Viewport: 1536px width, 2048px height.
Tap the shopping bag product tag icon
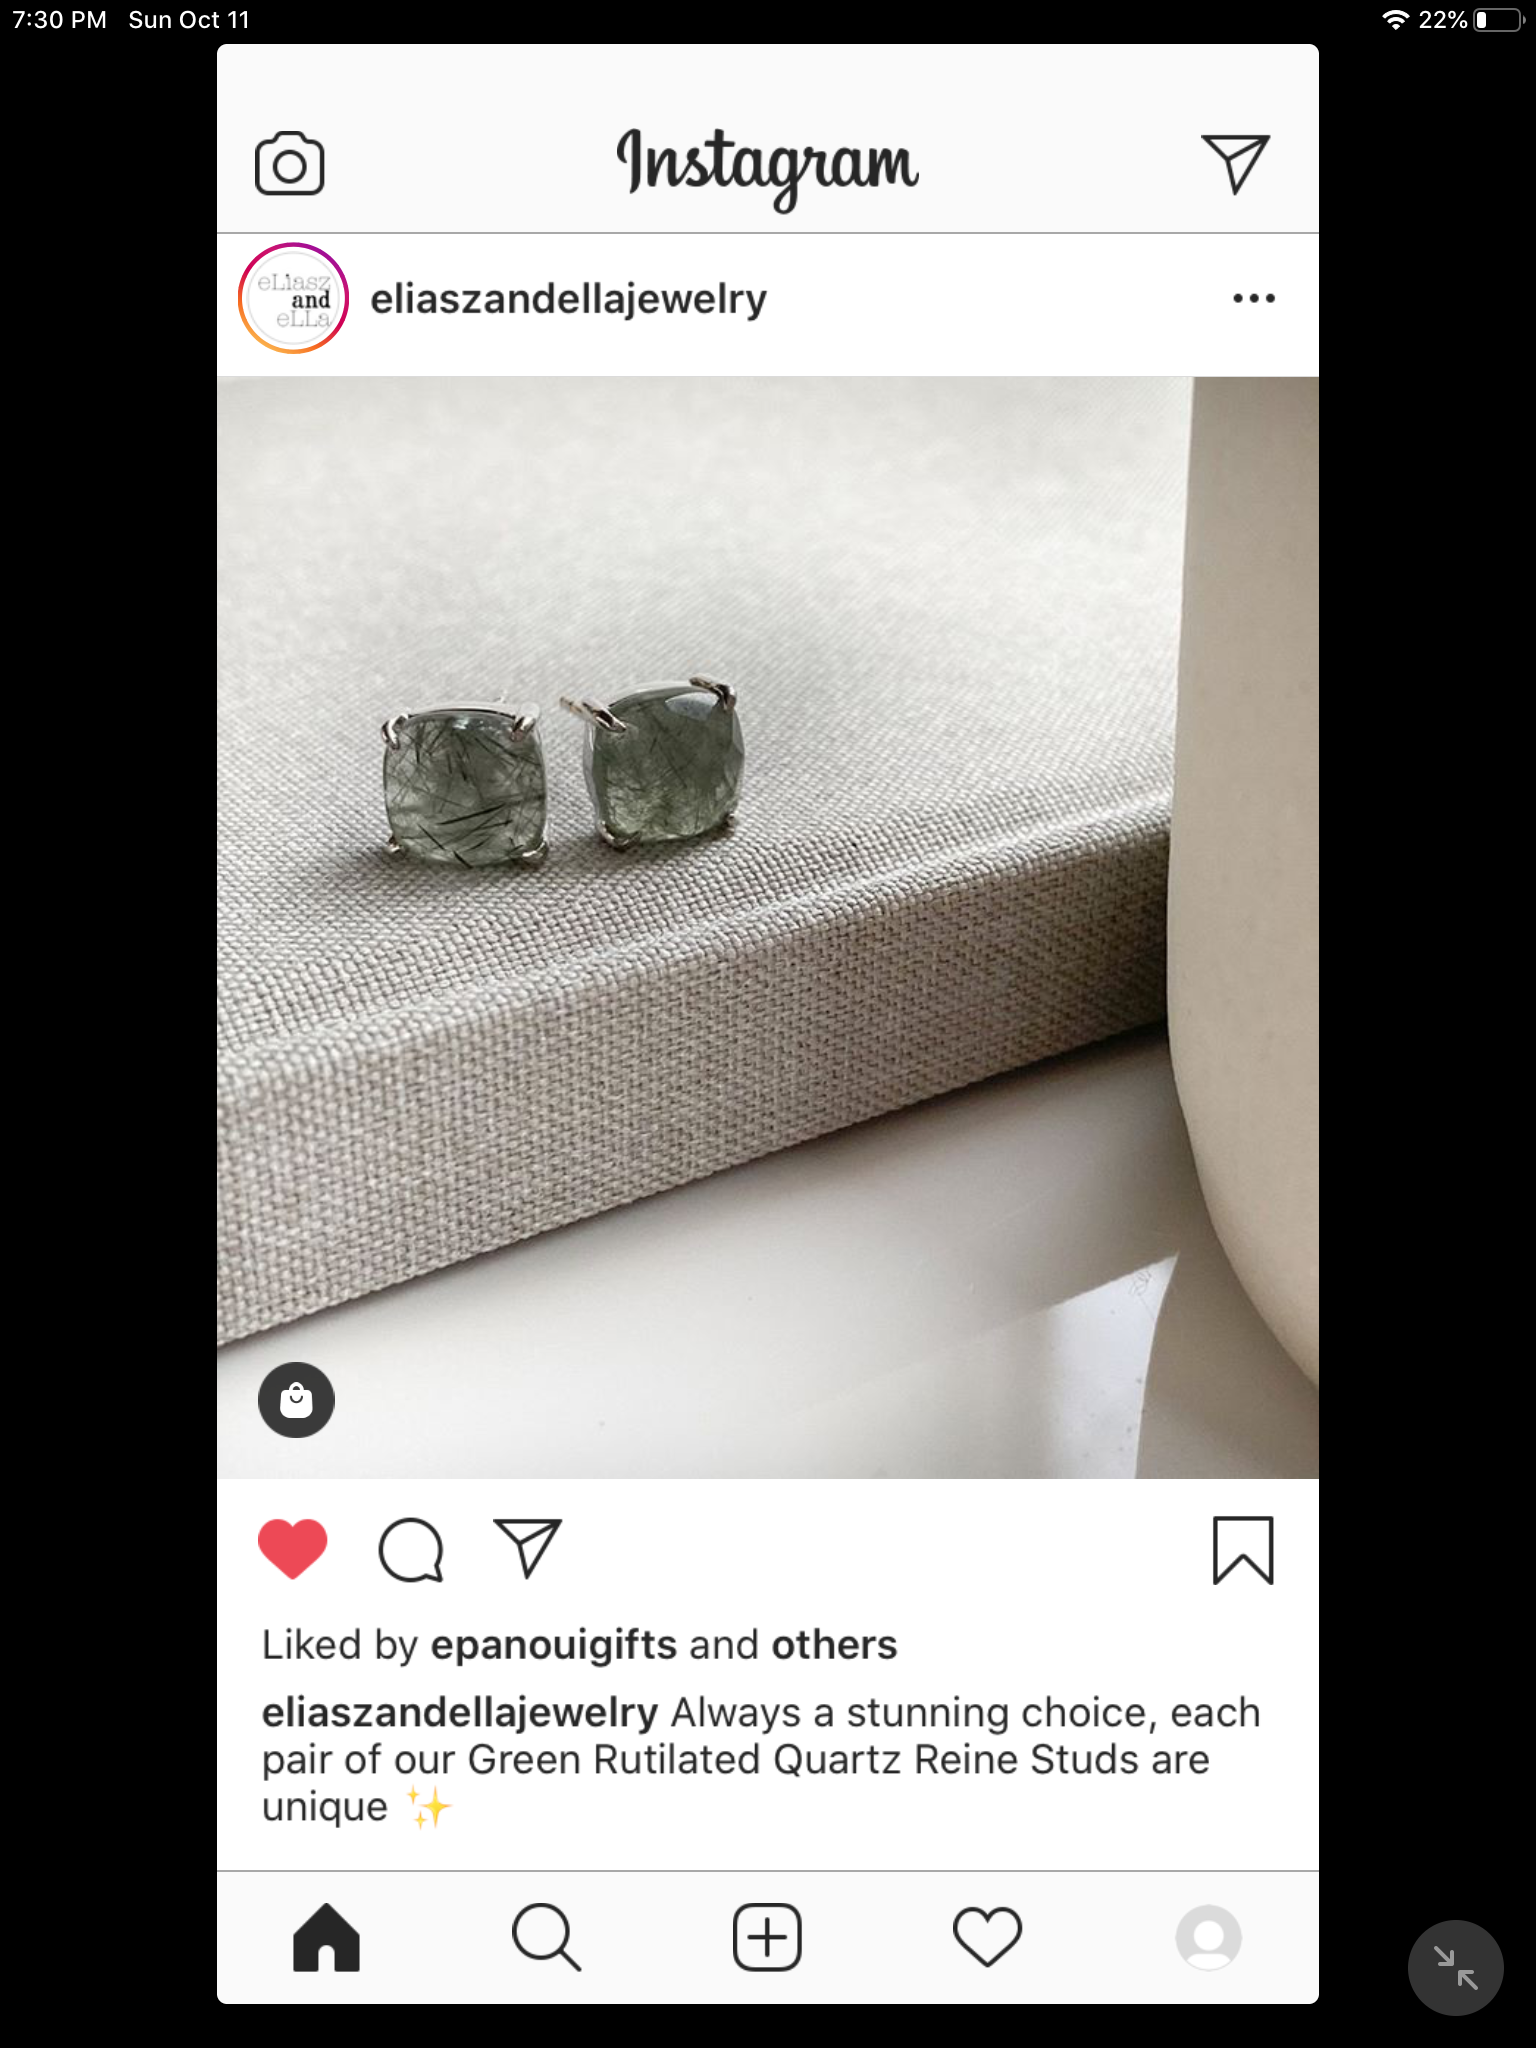click(296, 1400)
